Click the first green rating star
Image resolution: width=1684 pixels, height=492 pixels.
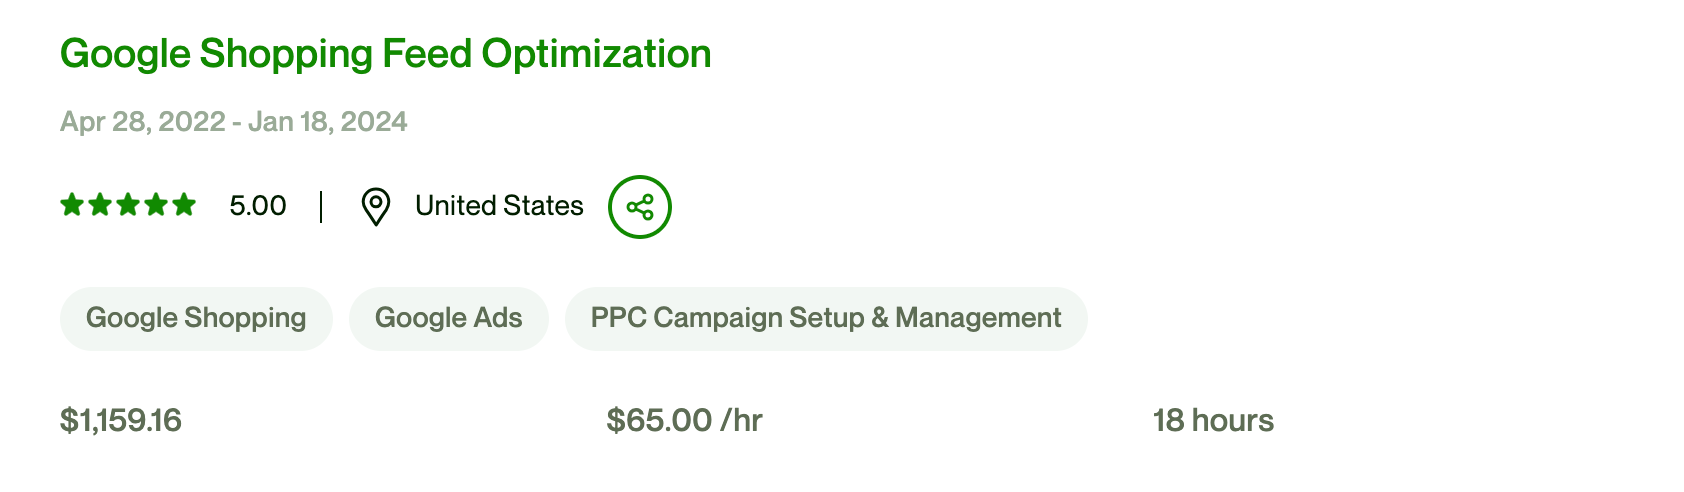(x=72, y=206)
